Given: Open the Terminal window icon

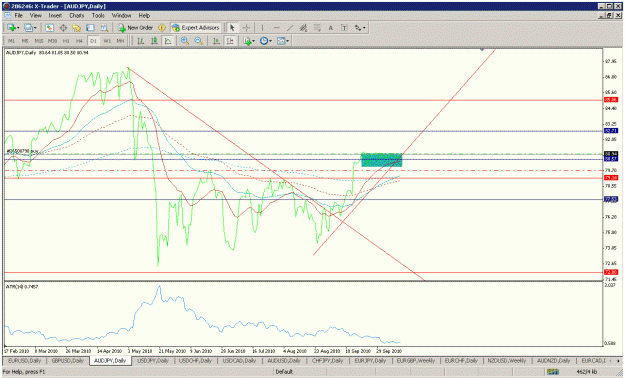Looking at the screenshot, I should (90, 28).
